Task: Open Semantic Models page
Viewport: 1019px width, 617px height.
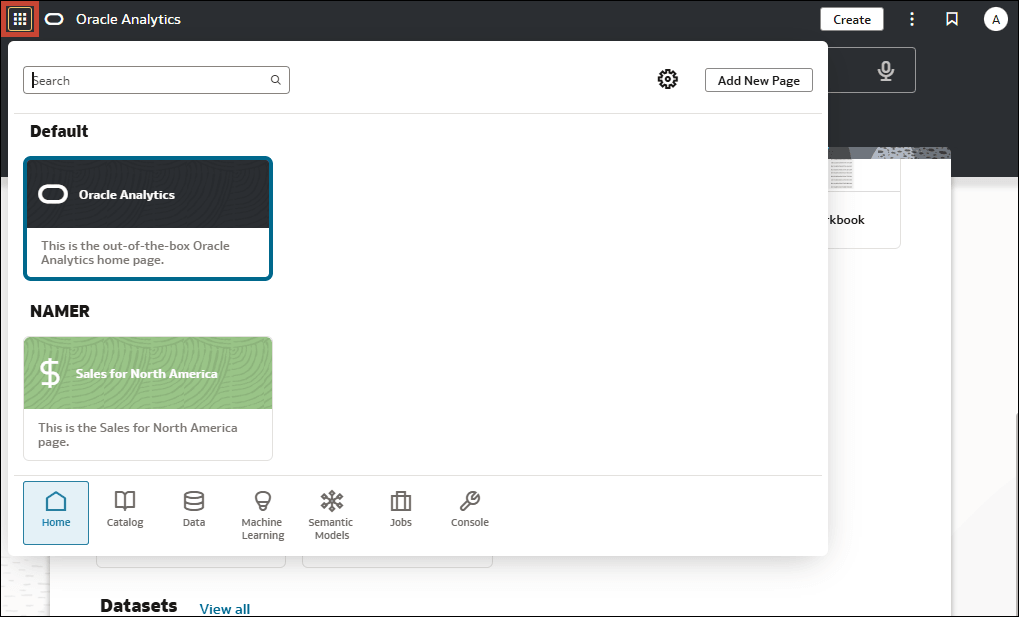Action: point(331,516)
